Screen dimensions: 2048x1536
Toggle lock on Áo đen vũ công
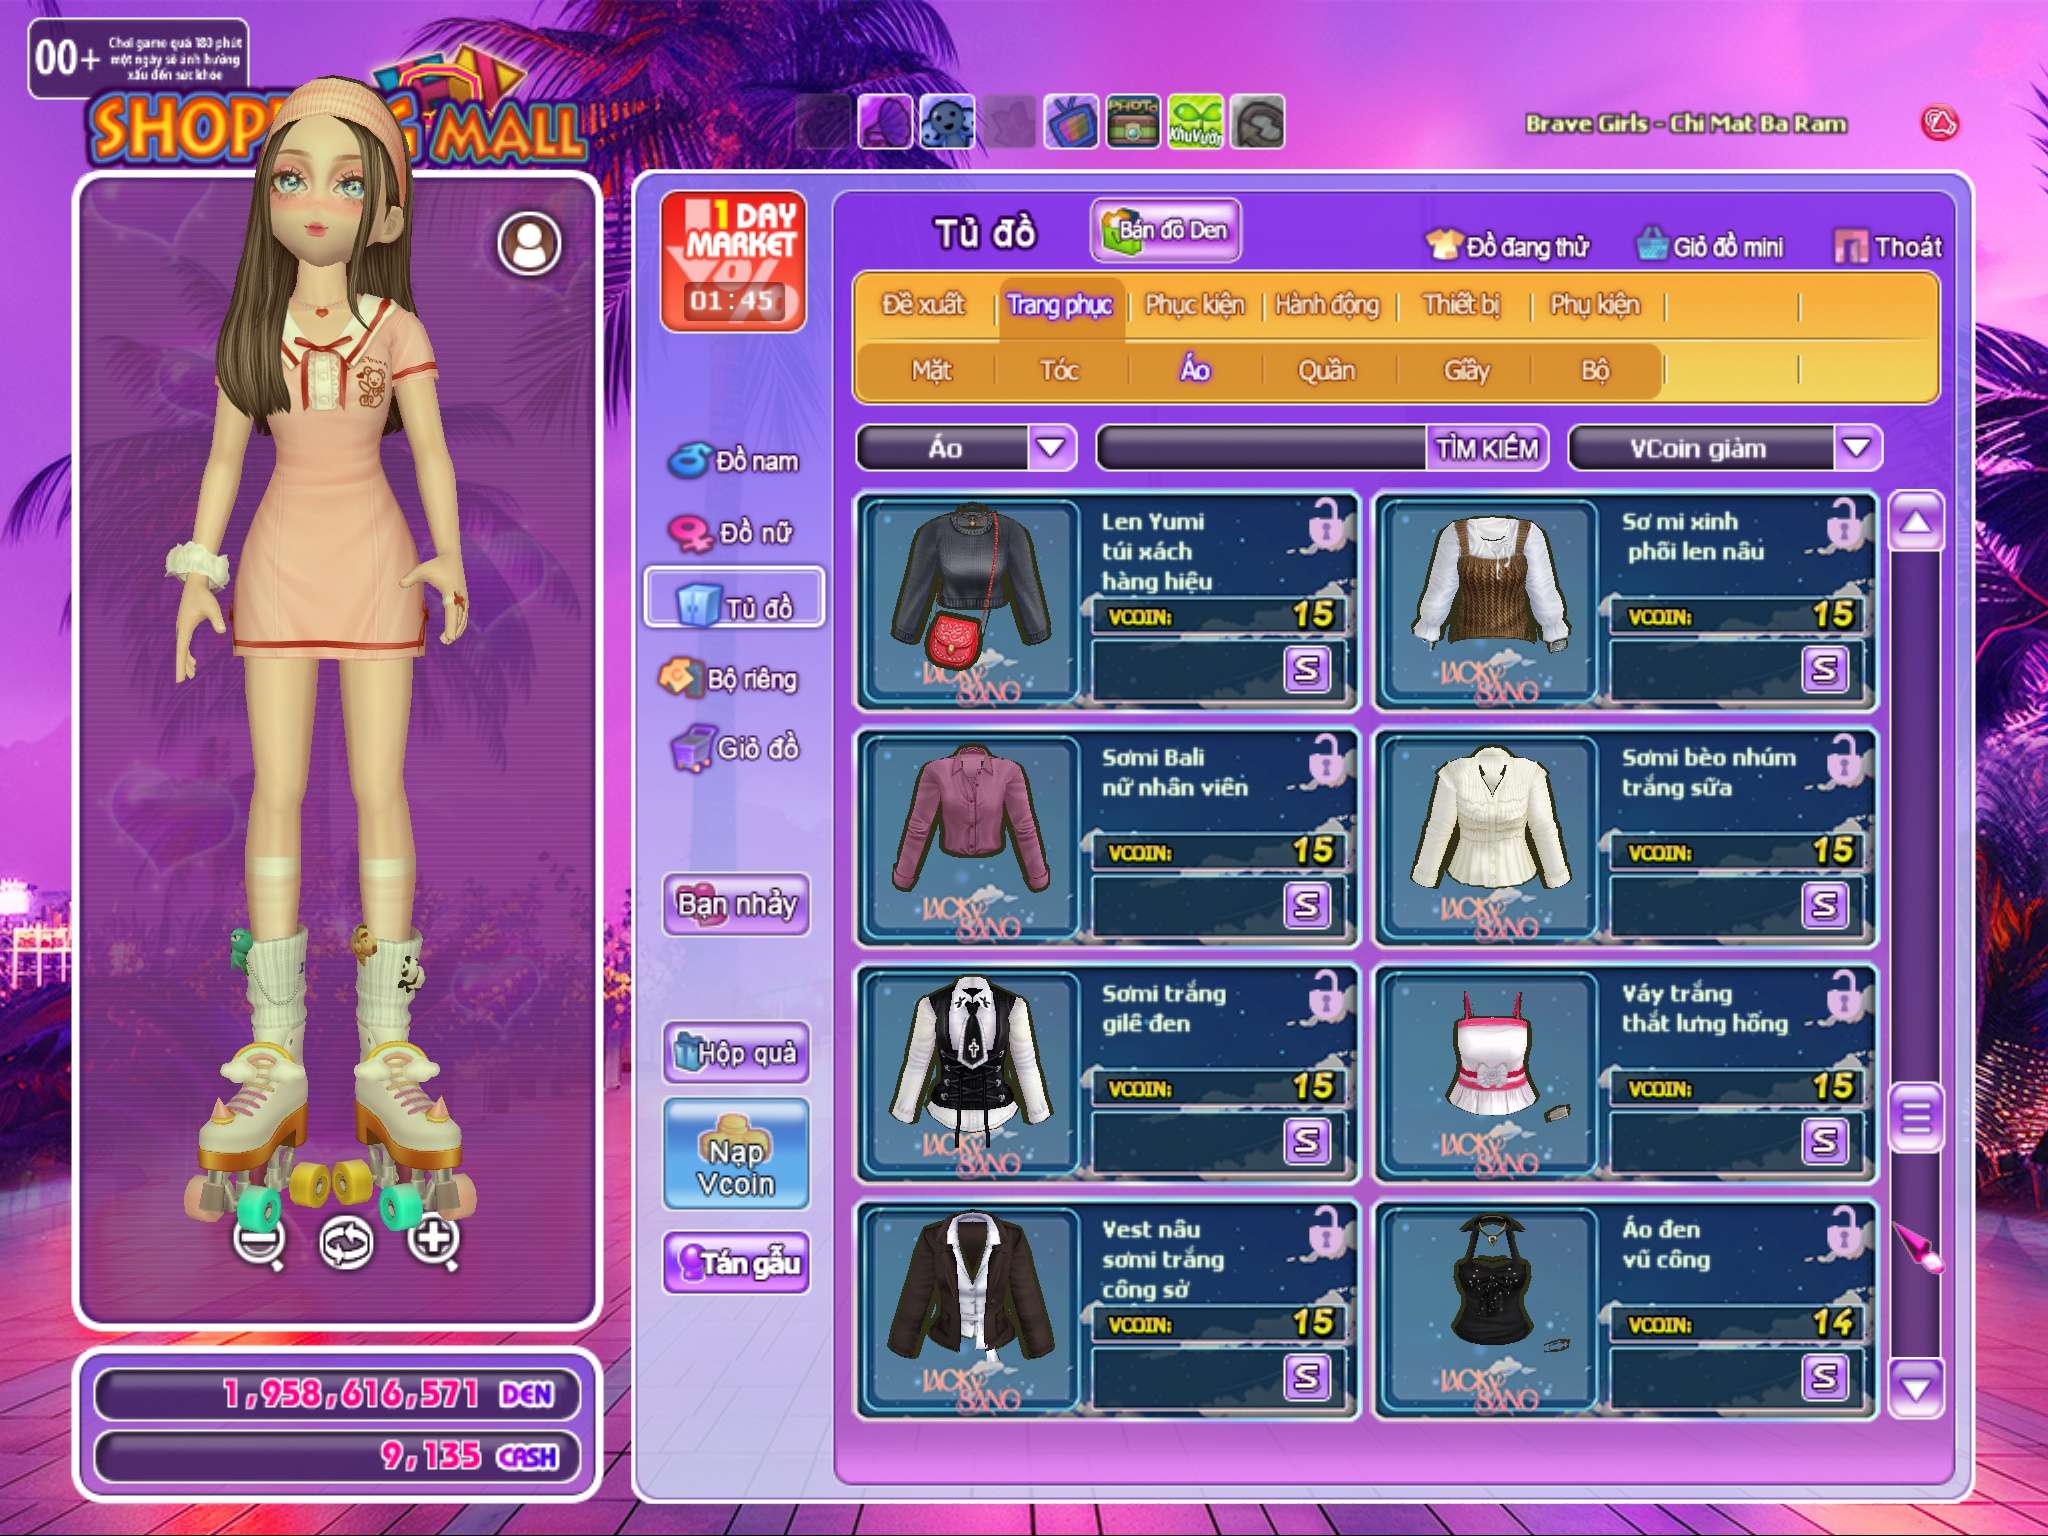(1847, 1232)
